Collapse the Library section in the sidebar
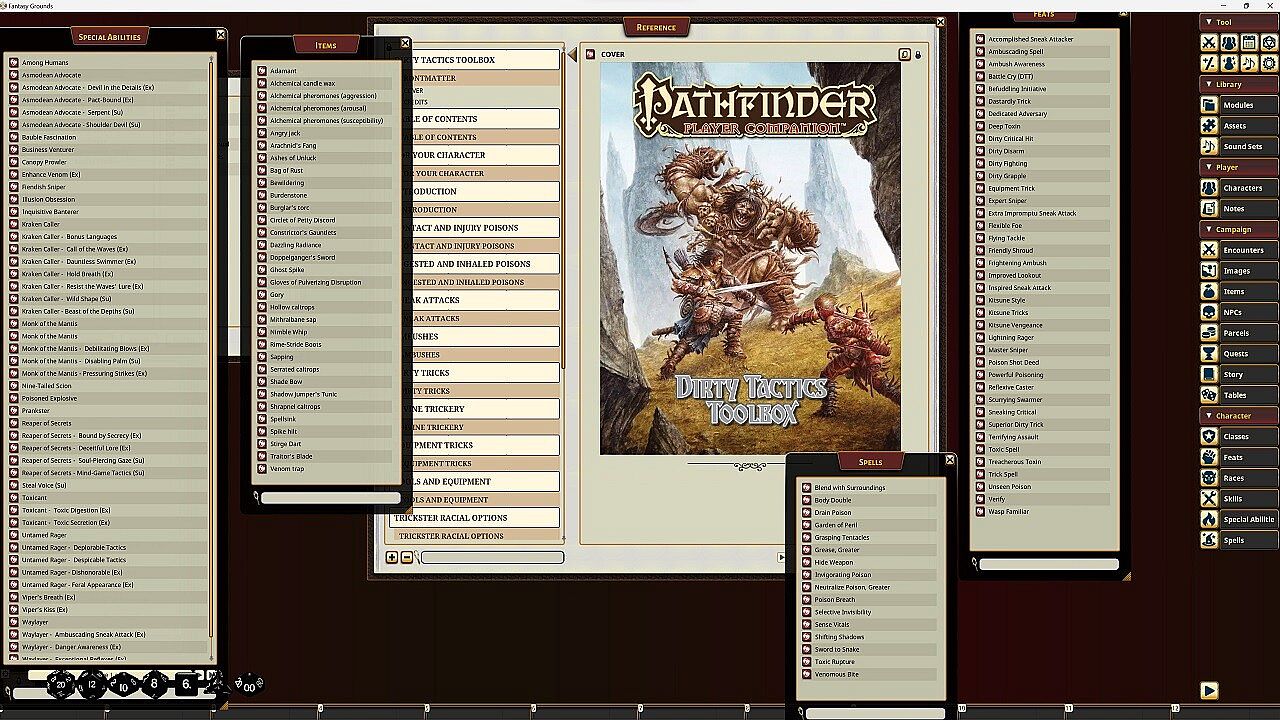 [x=1238, y=84]
